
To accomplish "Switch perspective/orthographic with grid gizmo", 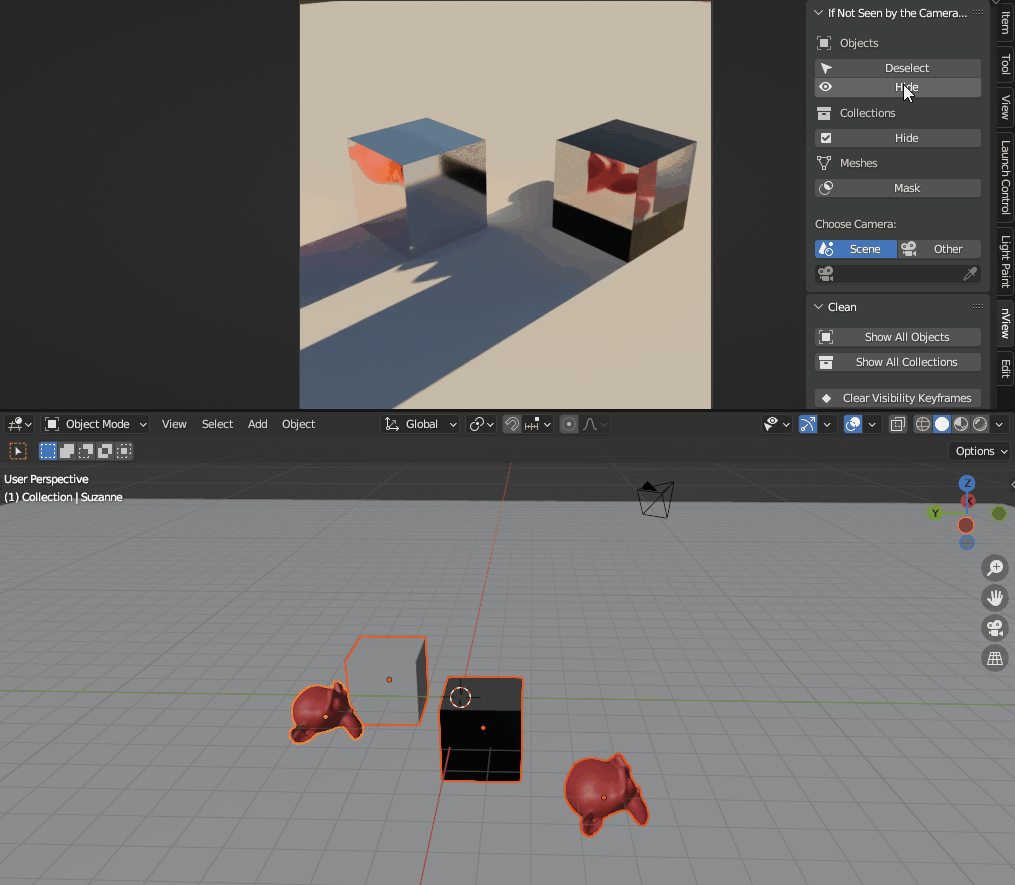I will tap(995, 658).
